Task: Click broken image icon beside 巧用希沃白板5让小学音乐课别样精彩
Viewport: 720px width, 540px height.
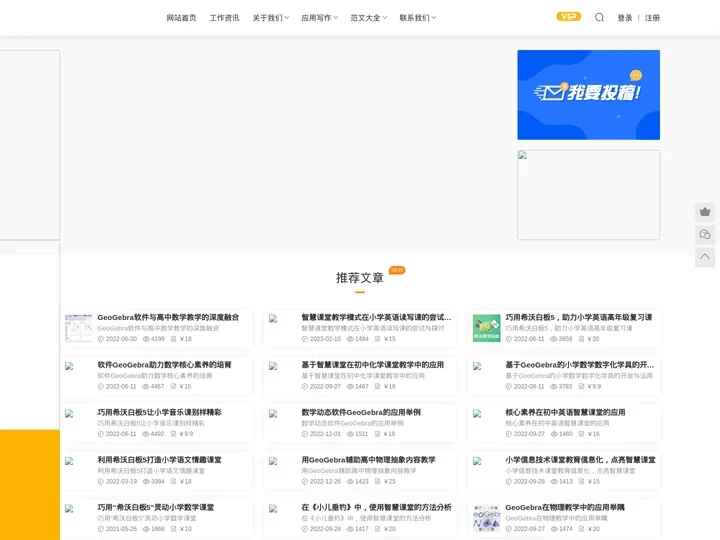Action: [x=69, y=413]
